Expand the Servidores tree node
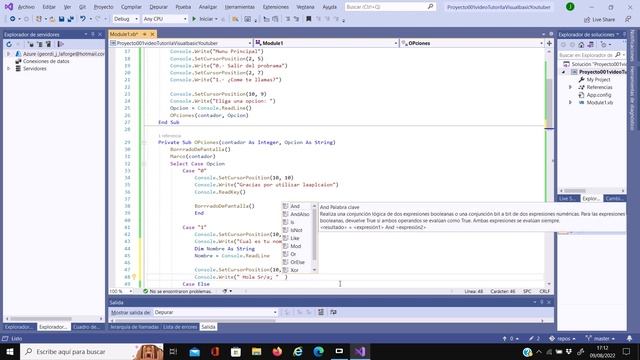This screenshot has width=640, height=360. [9, 69]
